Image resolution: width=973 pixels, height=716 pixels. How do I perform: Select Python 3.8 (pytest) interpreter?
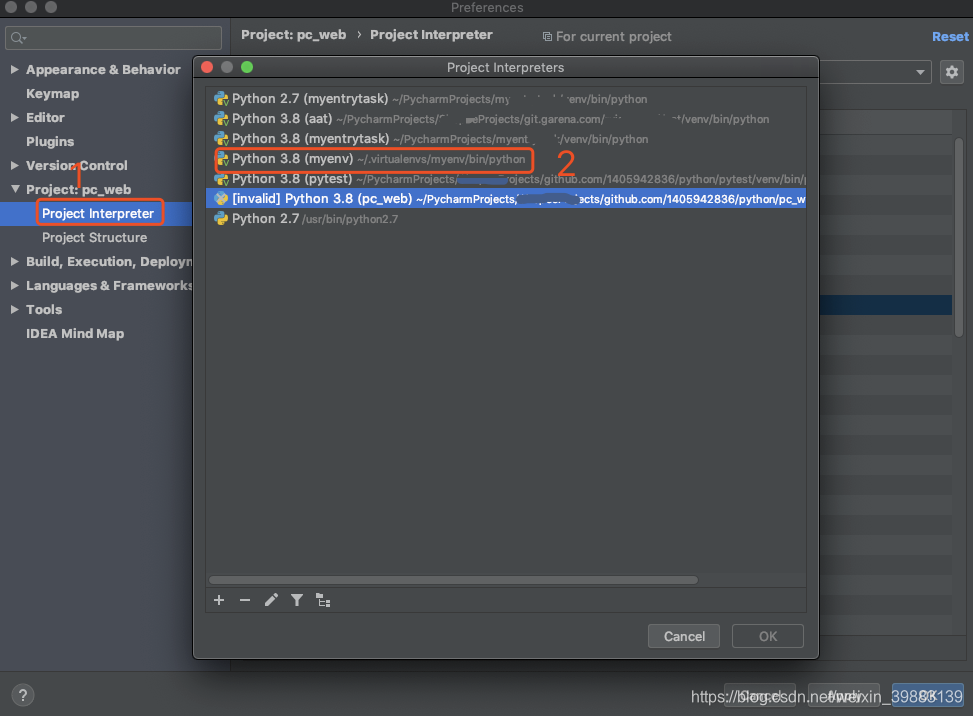[506, 179]
